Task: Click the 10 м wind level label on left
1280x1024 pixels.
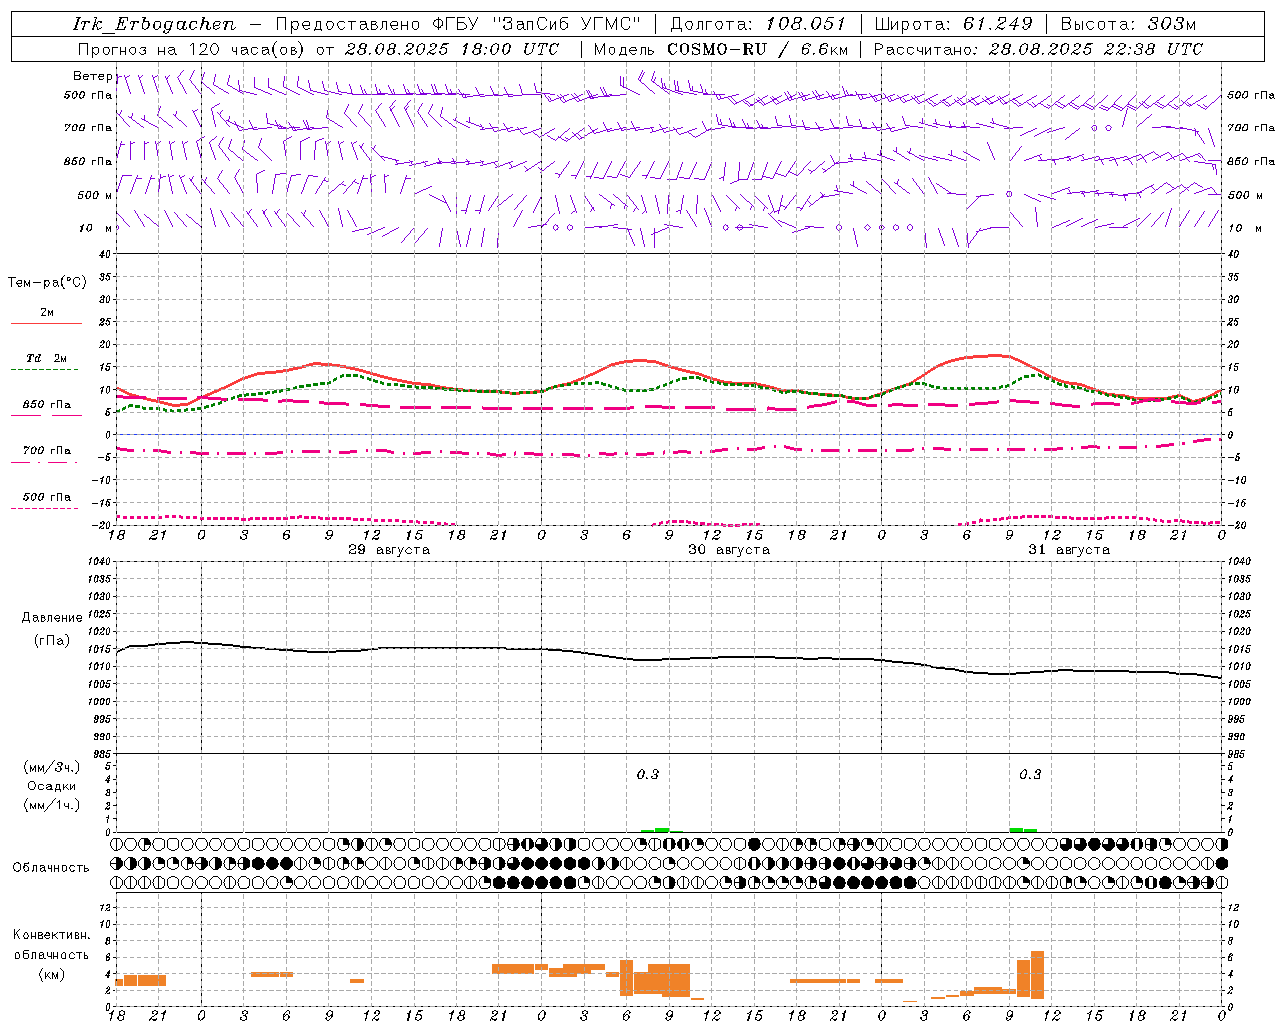Action: 95,228
